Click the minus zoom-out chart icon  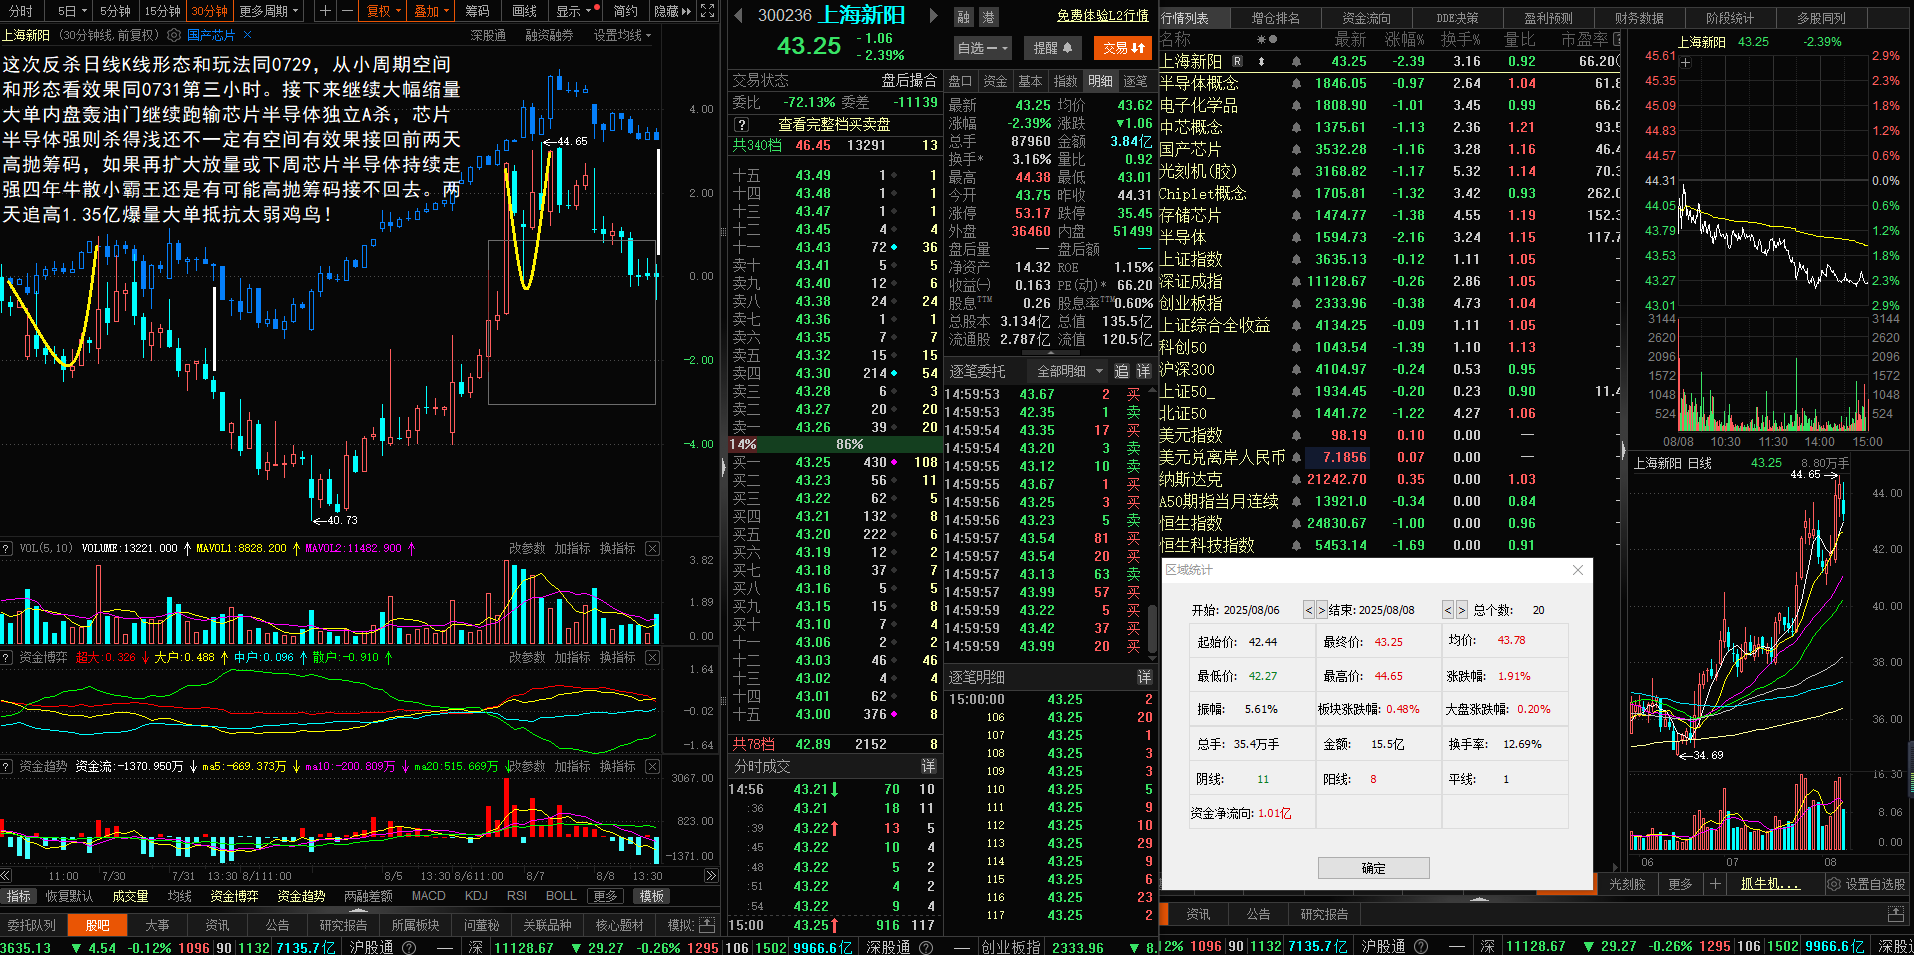pyautogui.click(x=347, y=11)
